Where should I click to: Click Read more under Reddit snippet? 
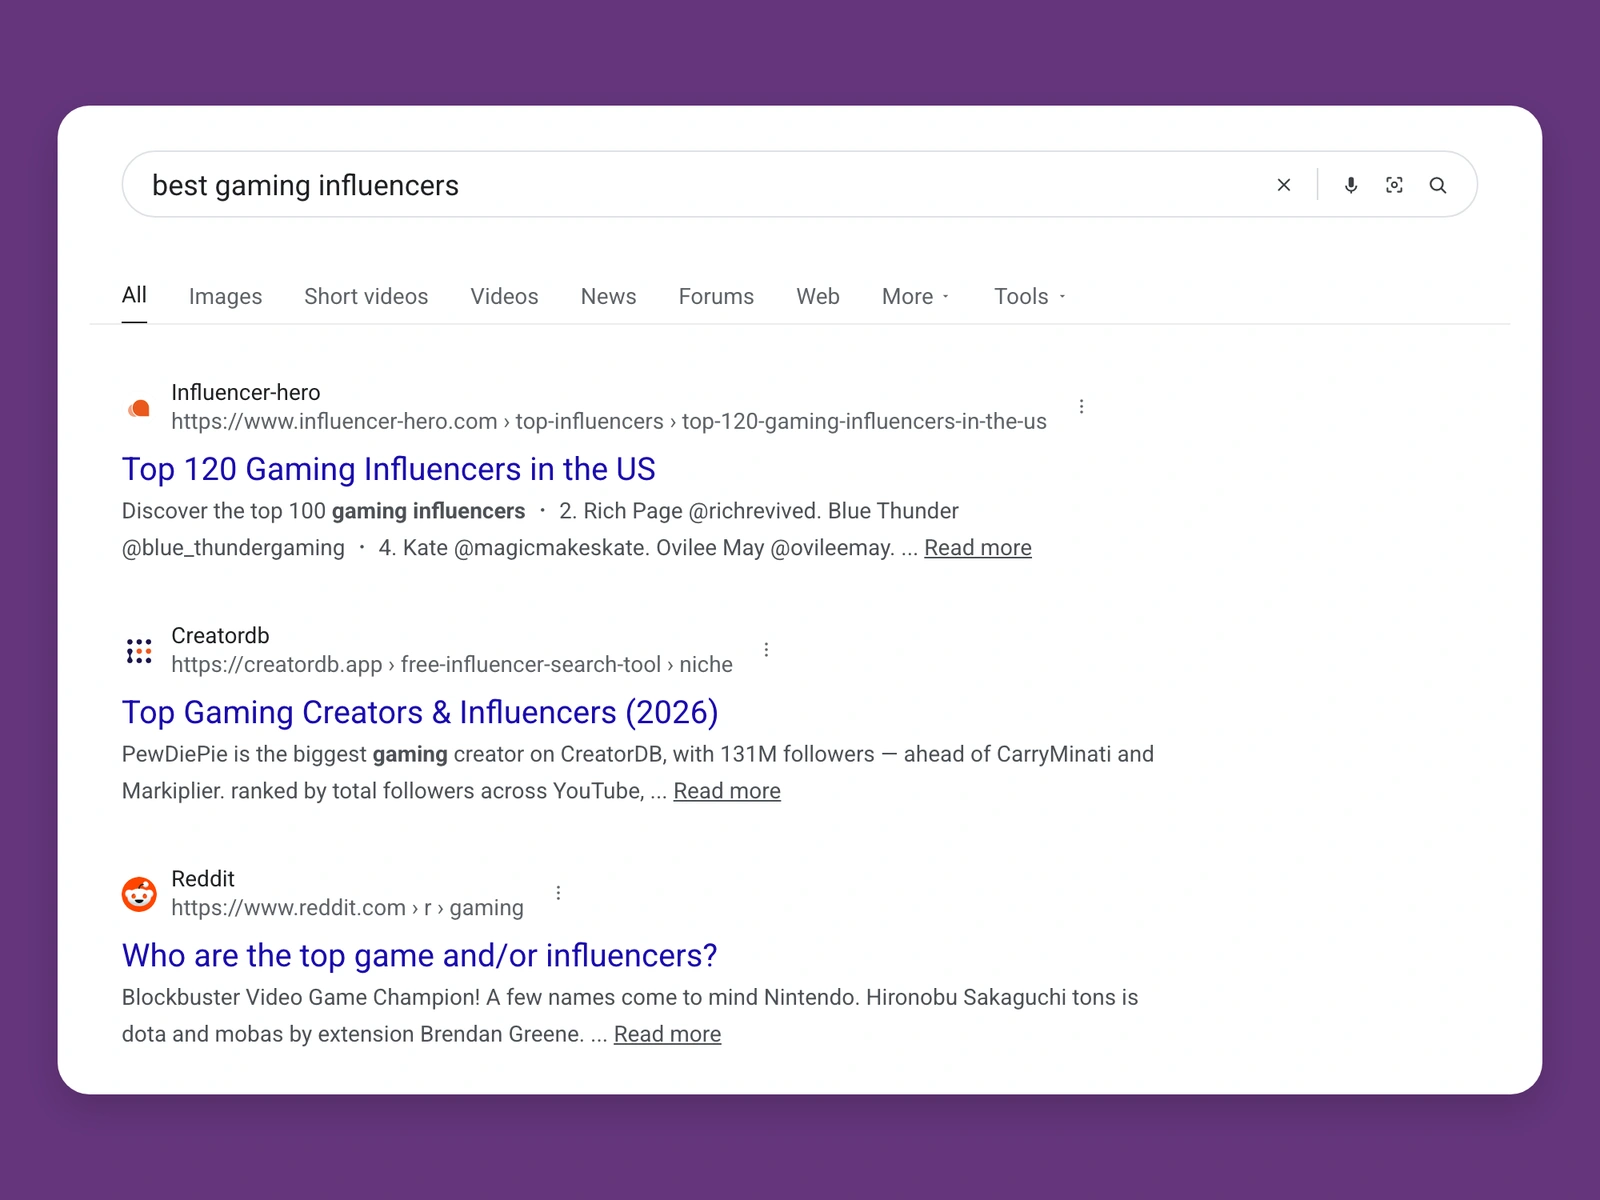667,1034
